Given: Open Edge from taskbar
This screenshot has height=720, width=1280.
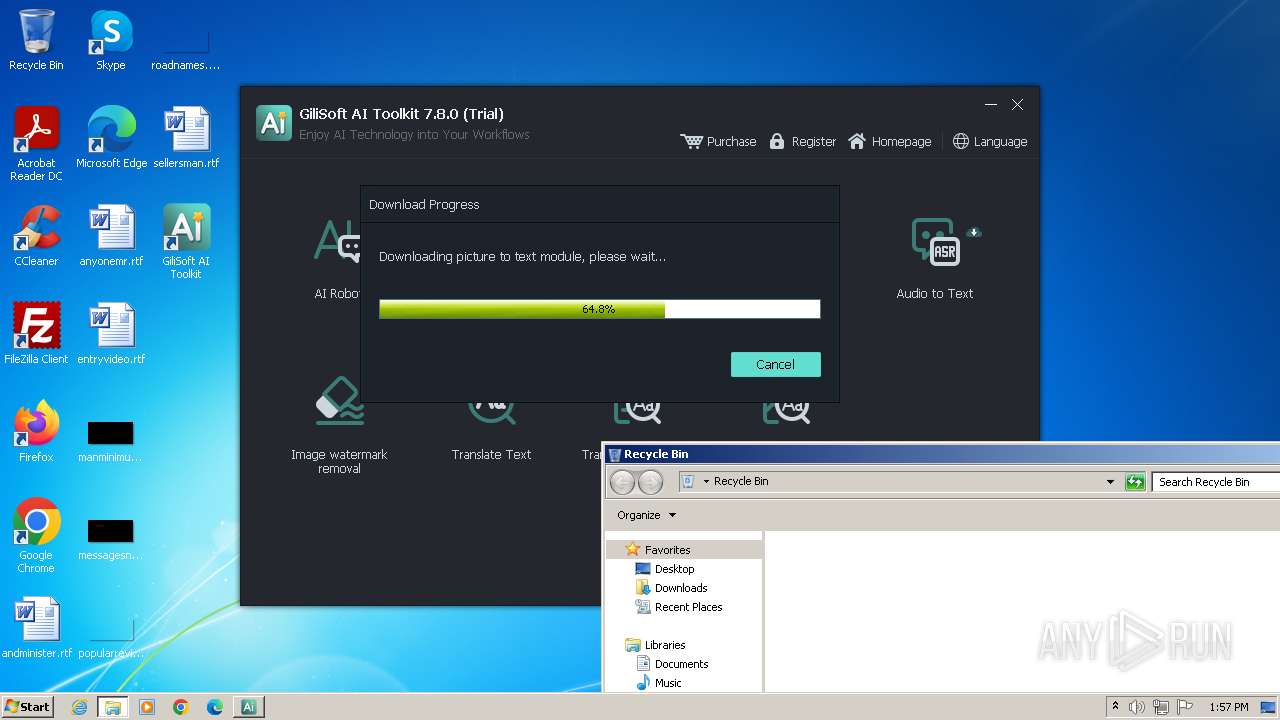Looking at the screenshot, I should (x=215, y=707).
